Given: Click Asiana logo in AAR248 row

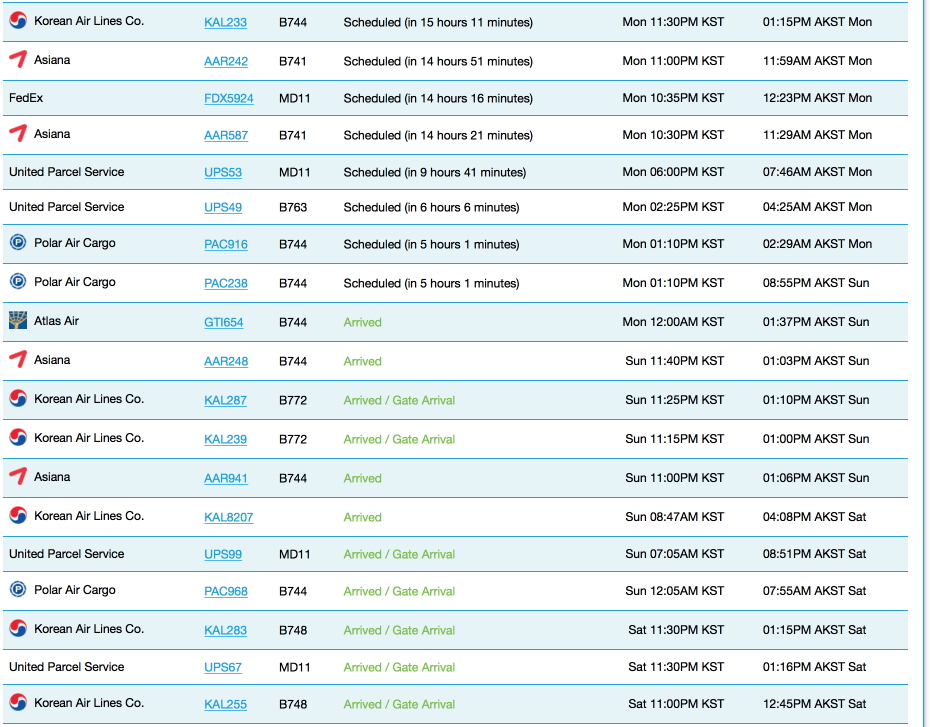Looking at the screenshot, I should (x=18, y=359).
